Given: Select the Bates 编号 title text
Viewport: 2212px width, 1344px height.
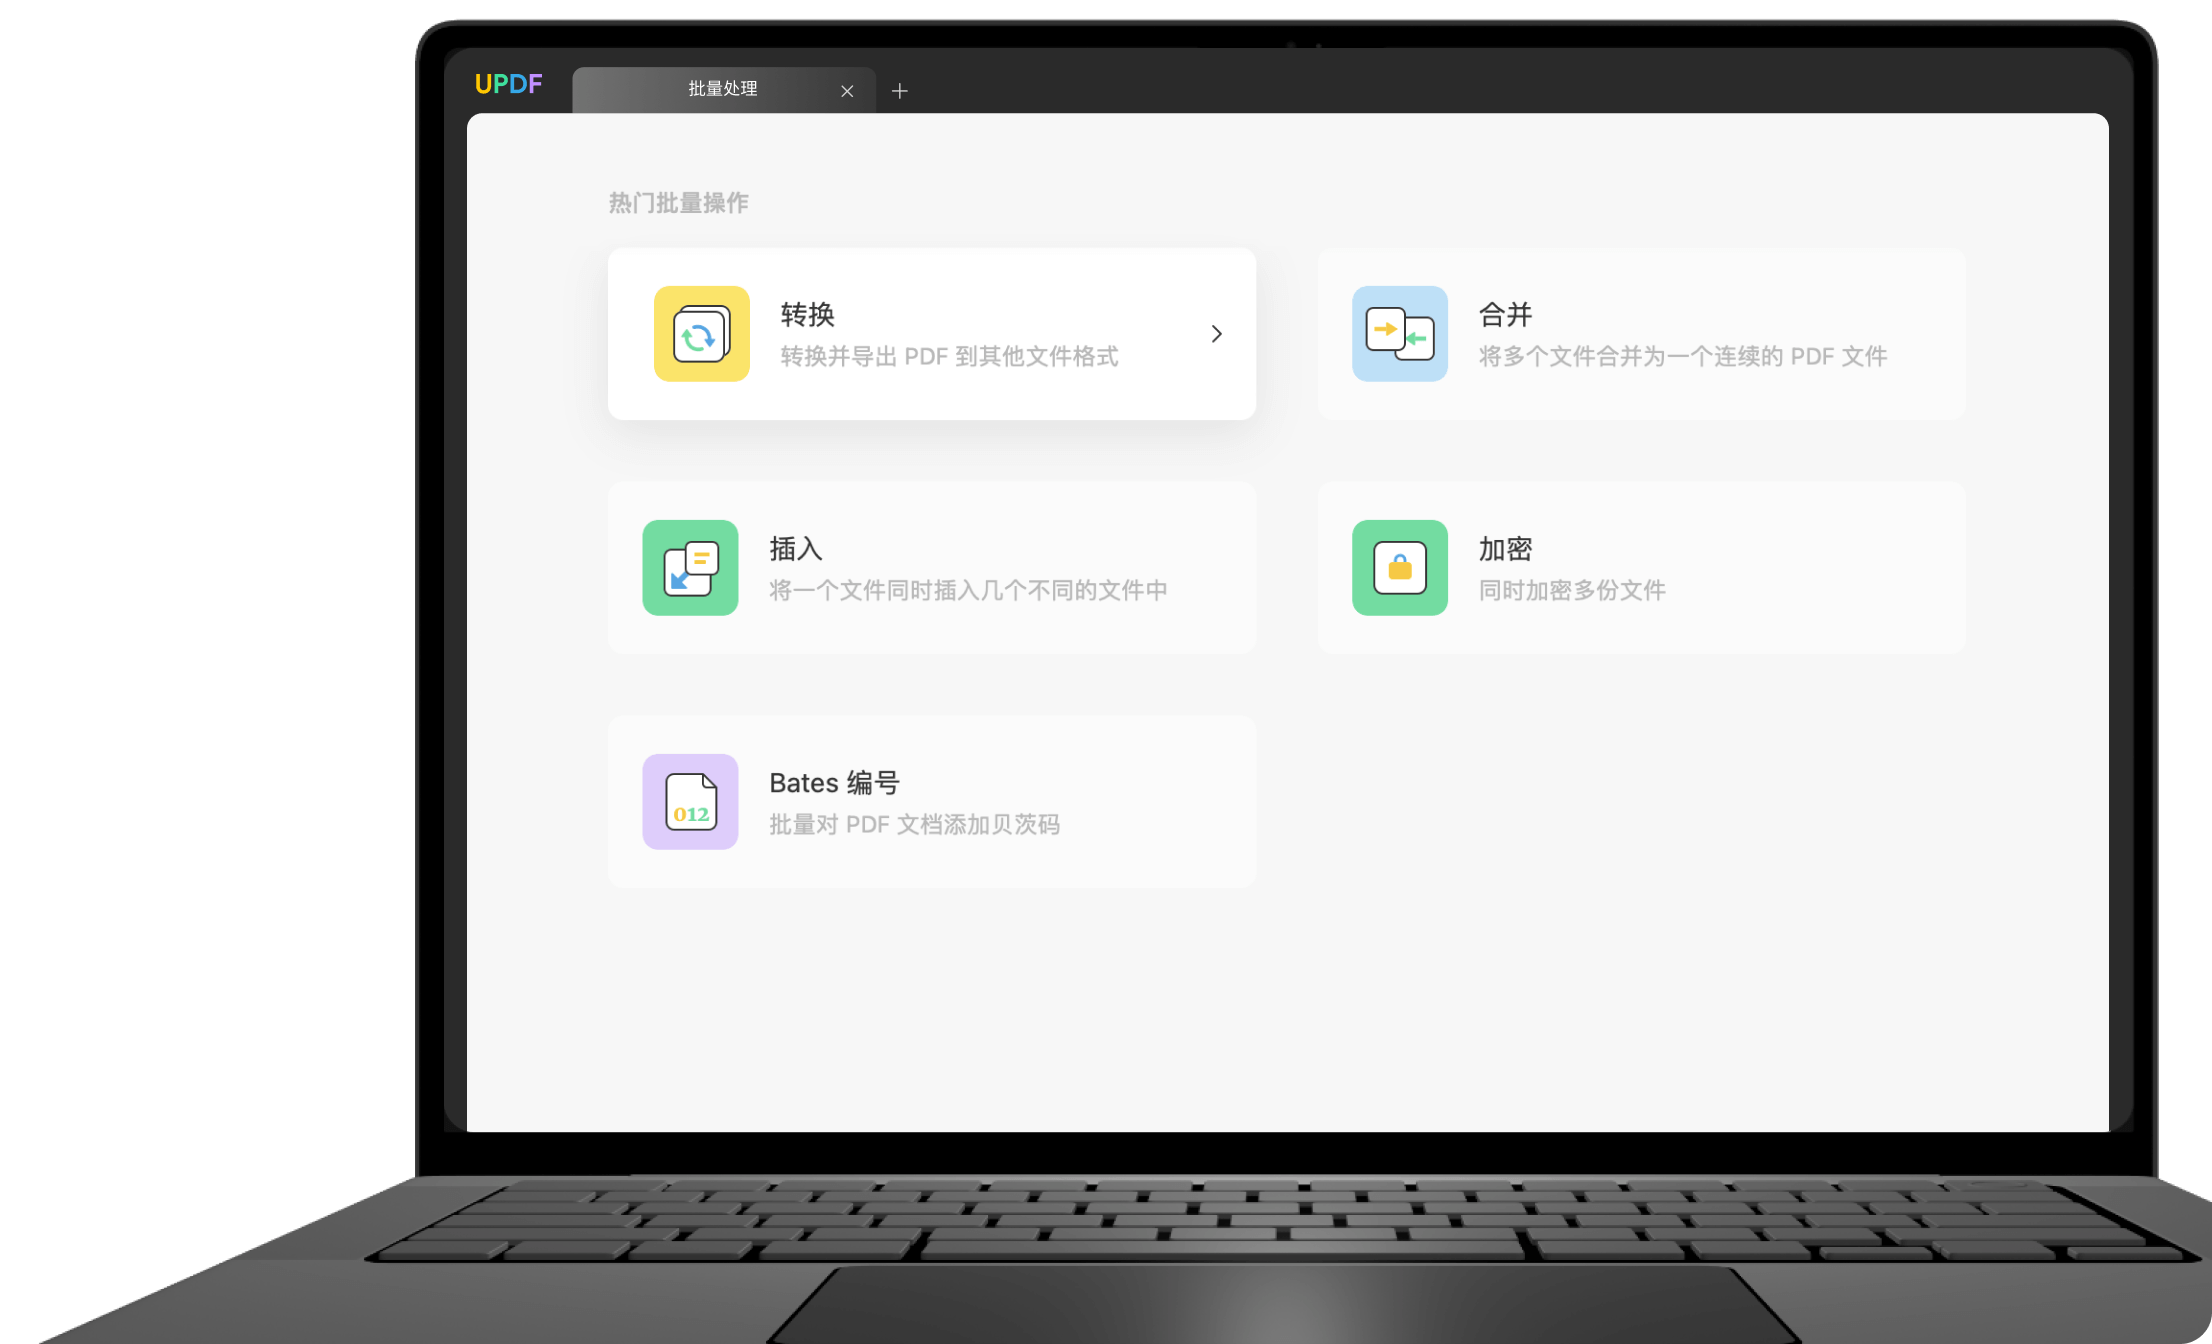Looking at the screenshot, I should [x=834, y=783].
